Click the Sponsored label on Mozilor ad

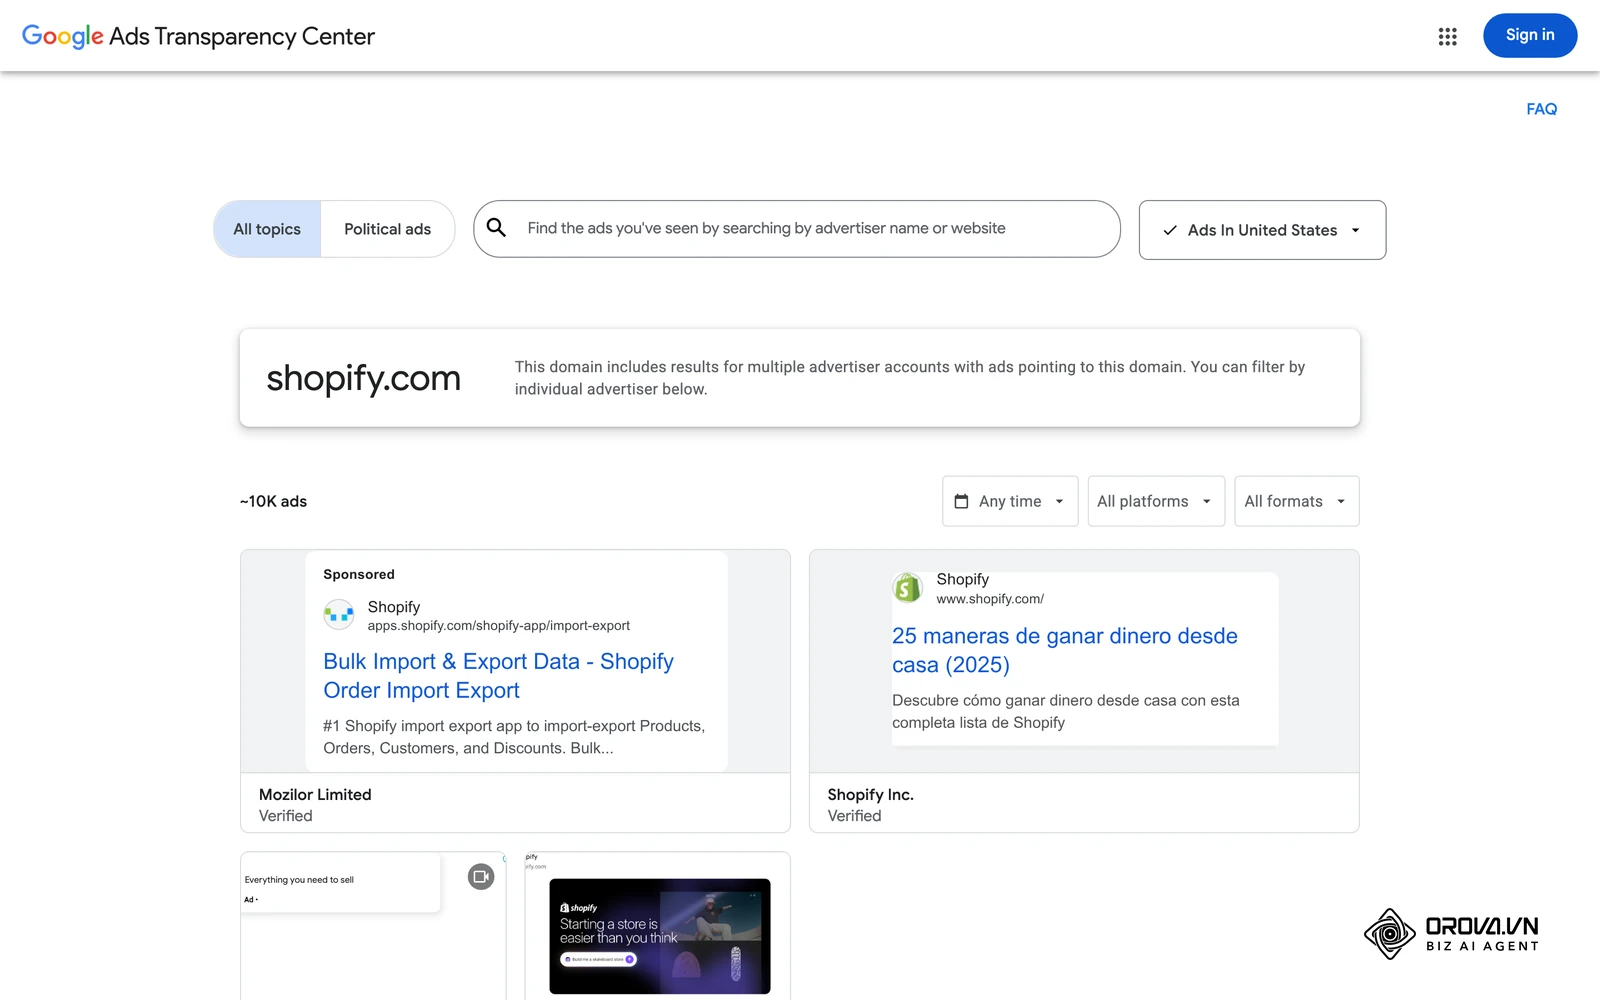[x=359, y=574]
